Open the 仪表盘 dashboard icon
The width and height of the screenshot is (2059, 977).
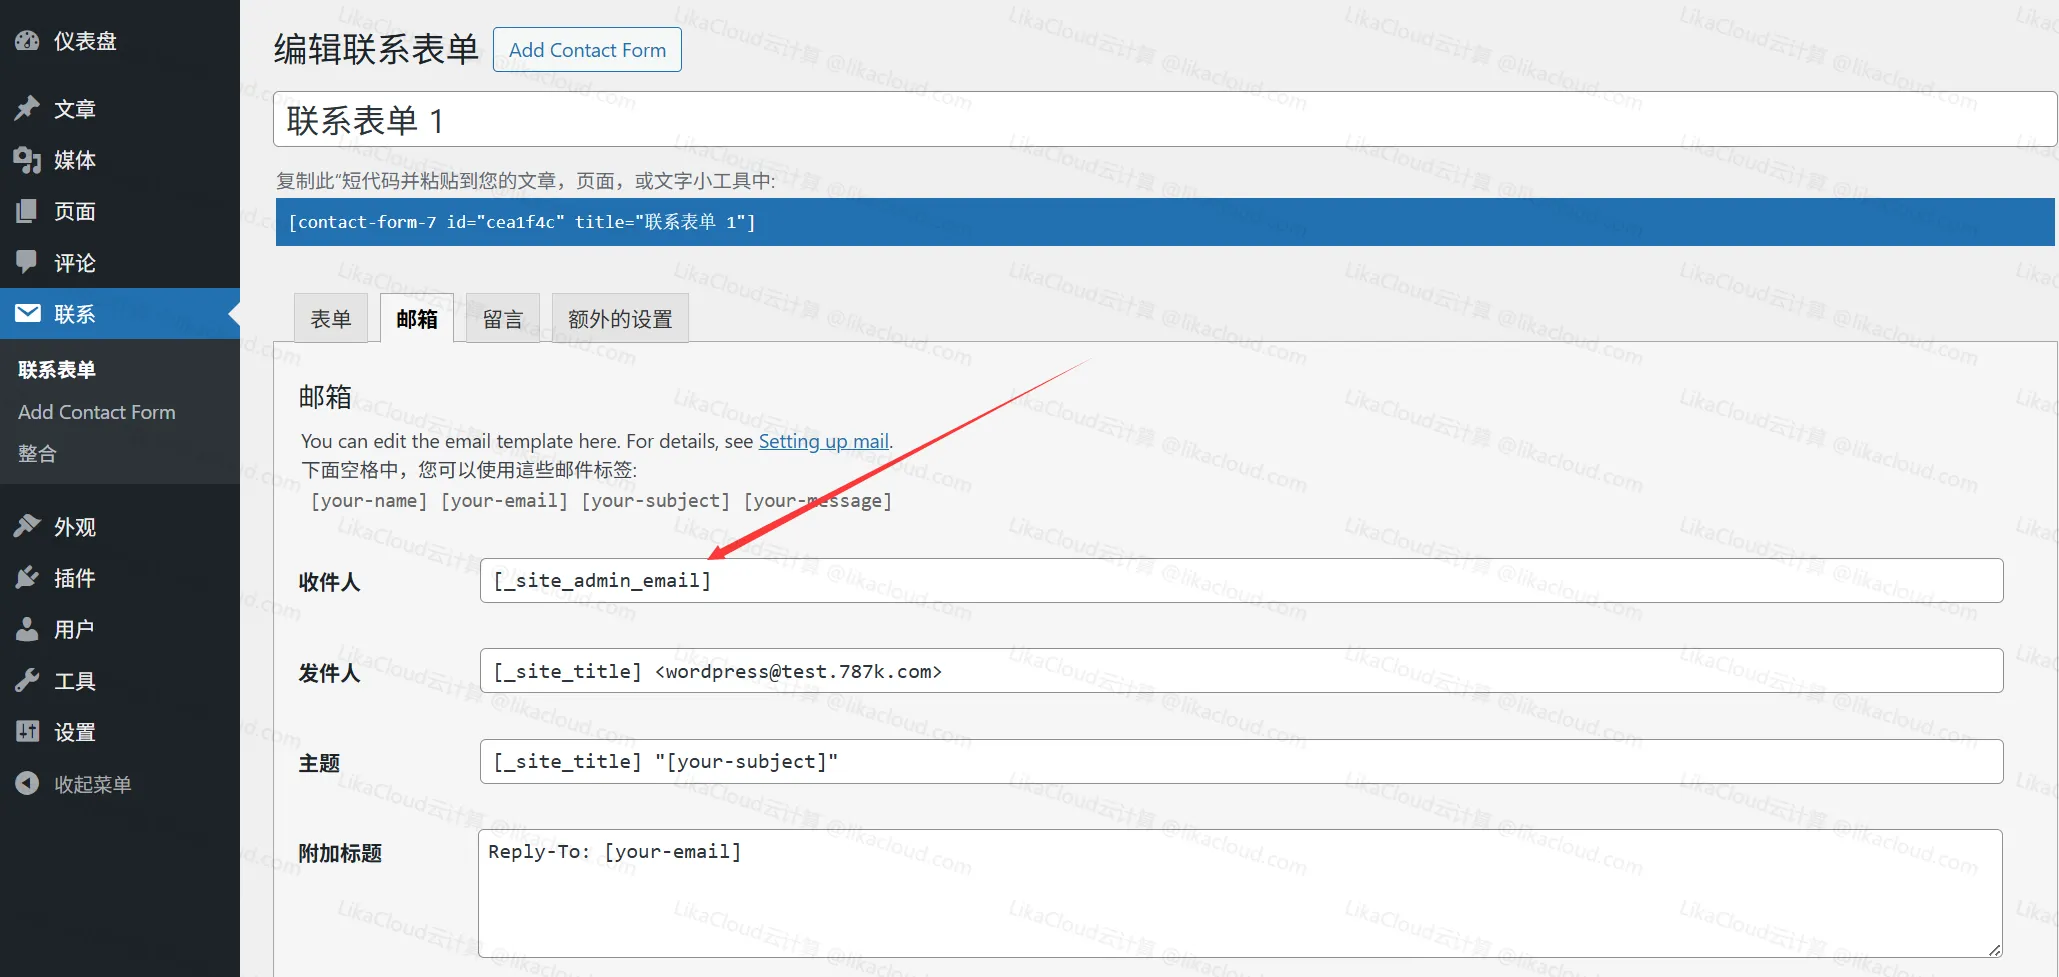coord(27,41)
